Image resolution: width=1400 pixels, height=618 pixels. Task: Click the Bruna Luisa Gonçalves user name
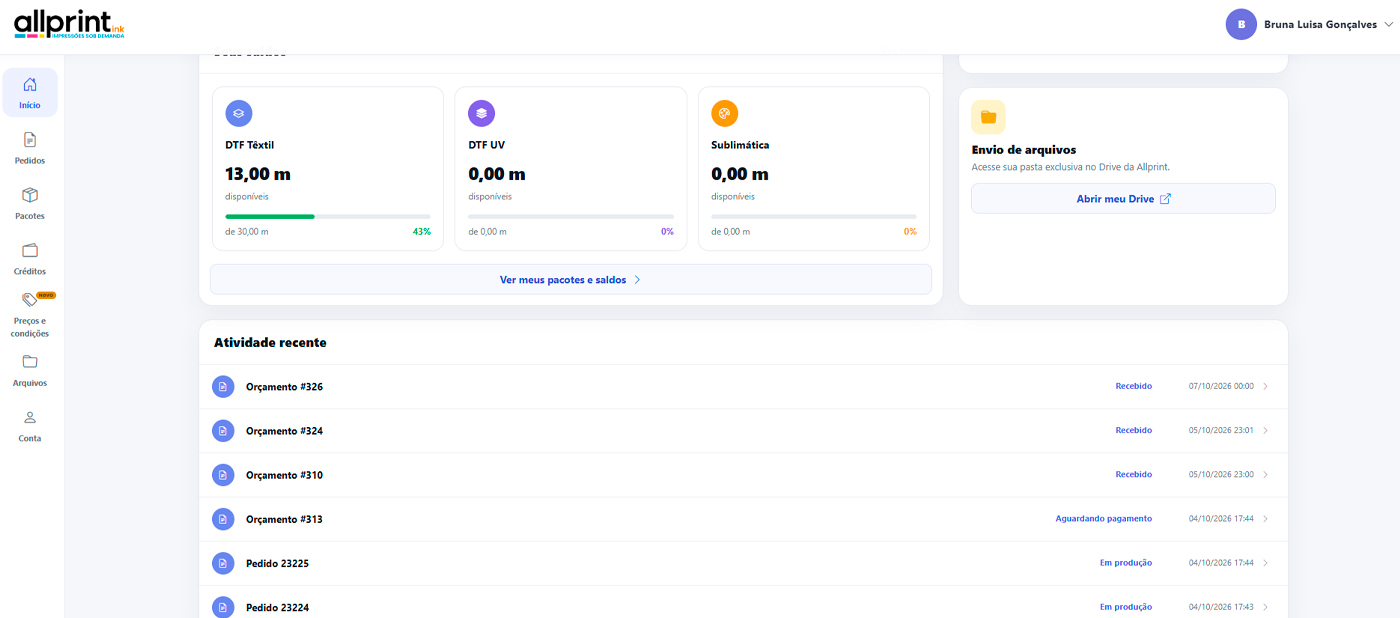tap(1320, 25)
